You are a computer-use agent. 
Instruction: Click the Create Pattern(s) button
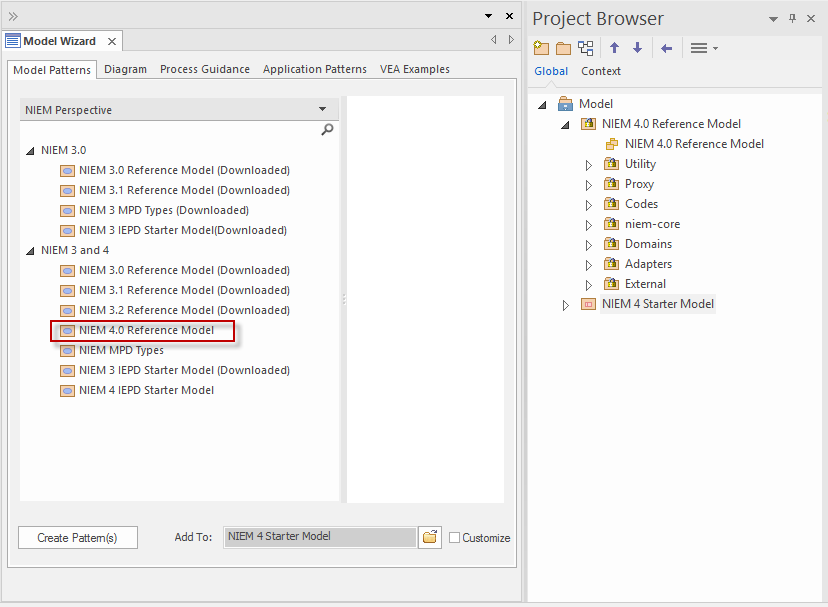click(77, 538)
